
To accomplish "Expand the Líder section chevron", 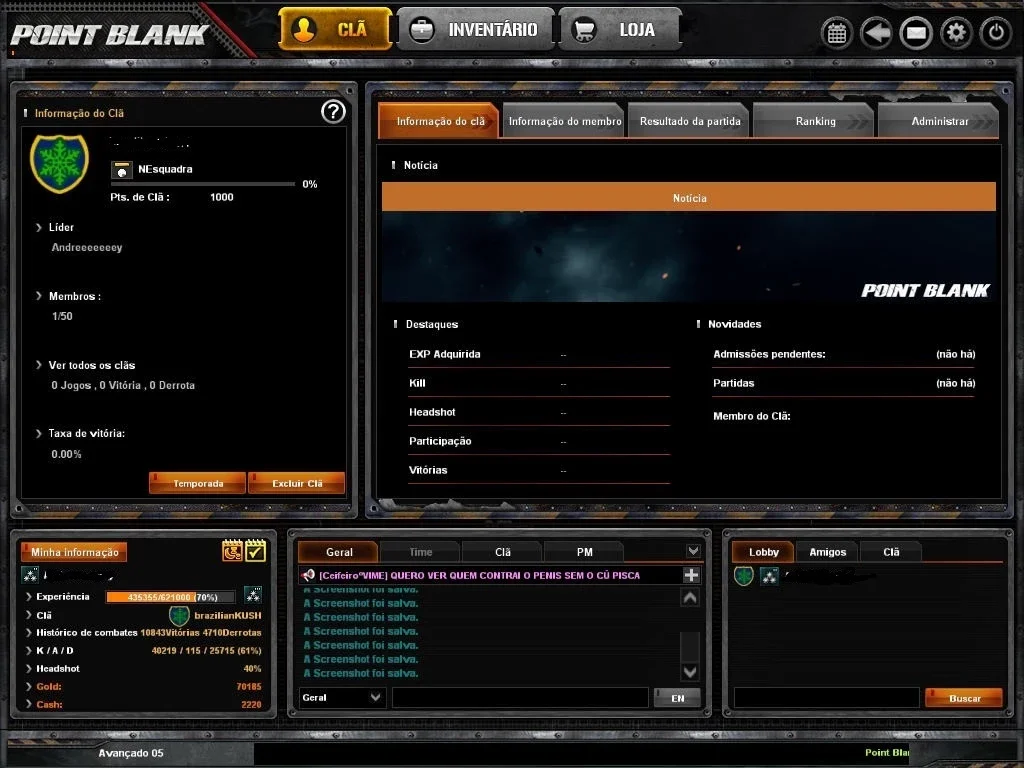I will 39,227.
